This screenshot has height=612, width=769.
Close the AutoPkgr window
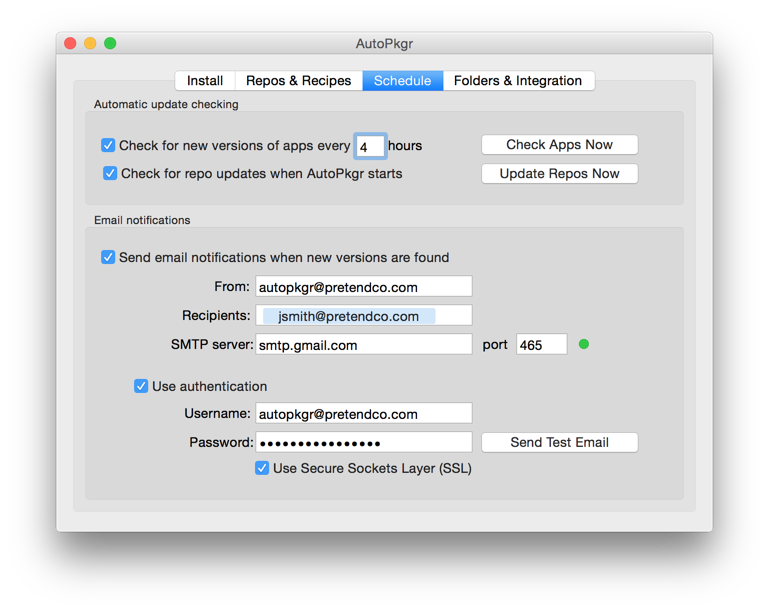(x=70, y=43)
